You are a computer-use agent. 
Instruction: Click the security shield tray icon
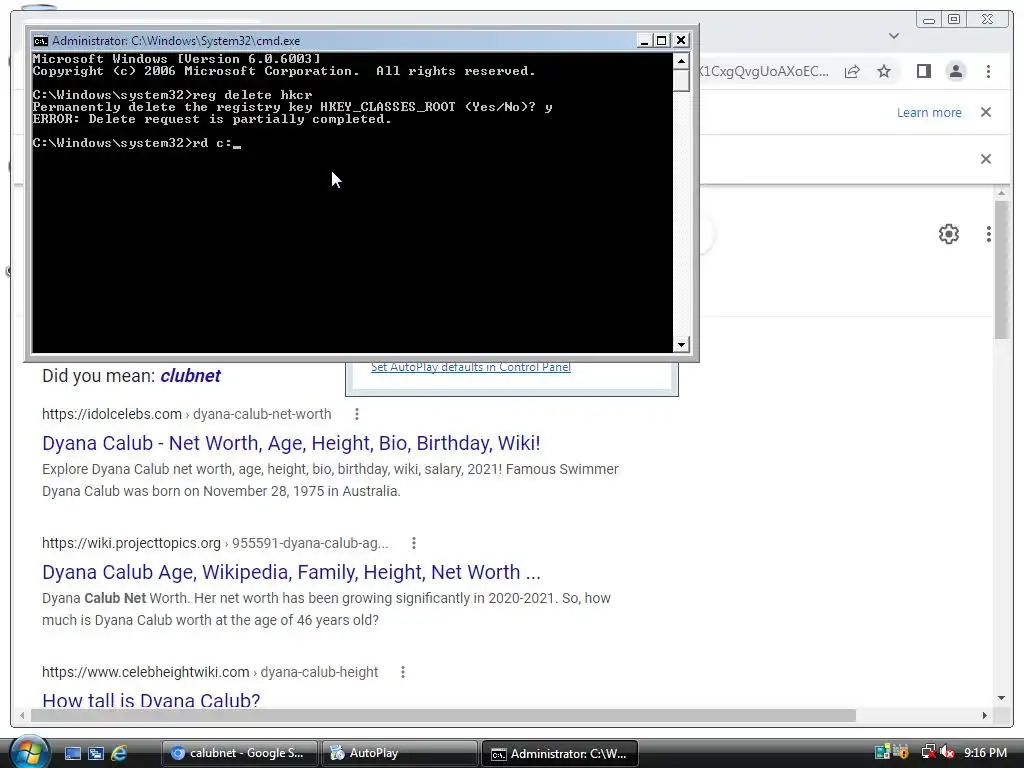click(902, 752)
